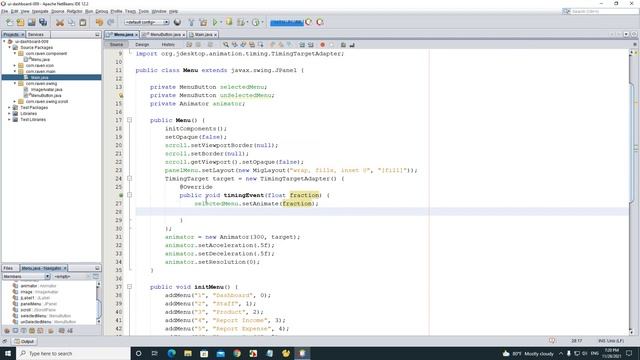
Task: Select ImageAvatar.java in project tree
Action: [47, 89]
